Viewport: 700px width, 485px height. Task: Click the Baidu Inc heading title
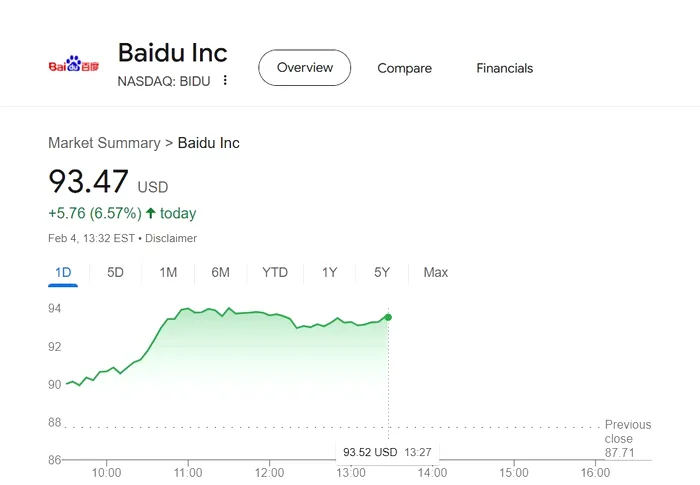[x=173, y=53]
